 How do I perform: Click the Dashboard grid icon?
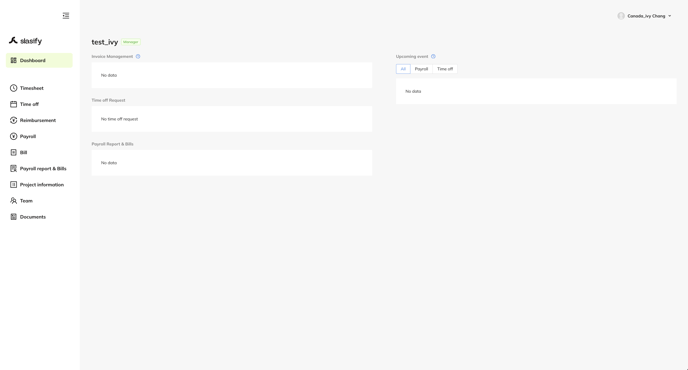[14, 60]
